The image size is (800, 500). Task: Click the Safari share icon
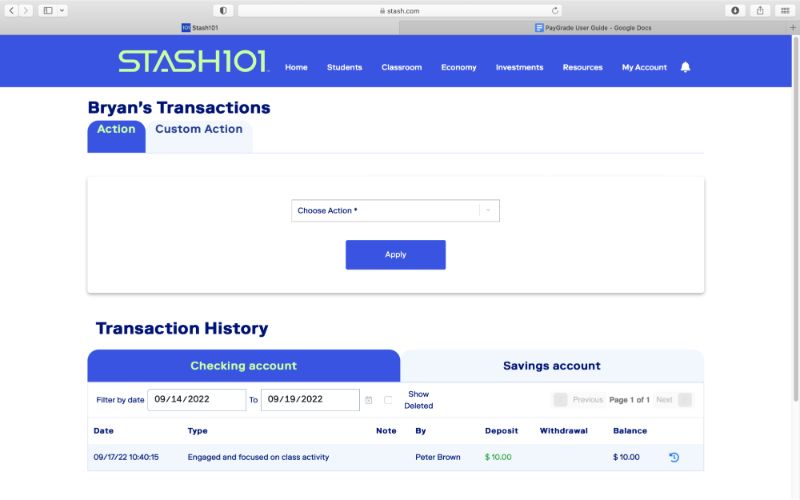tap(760, 10)
